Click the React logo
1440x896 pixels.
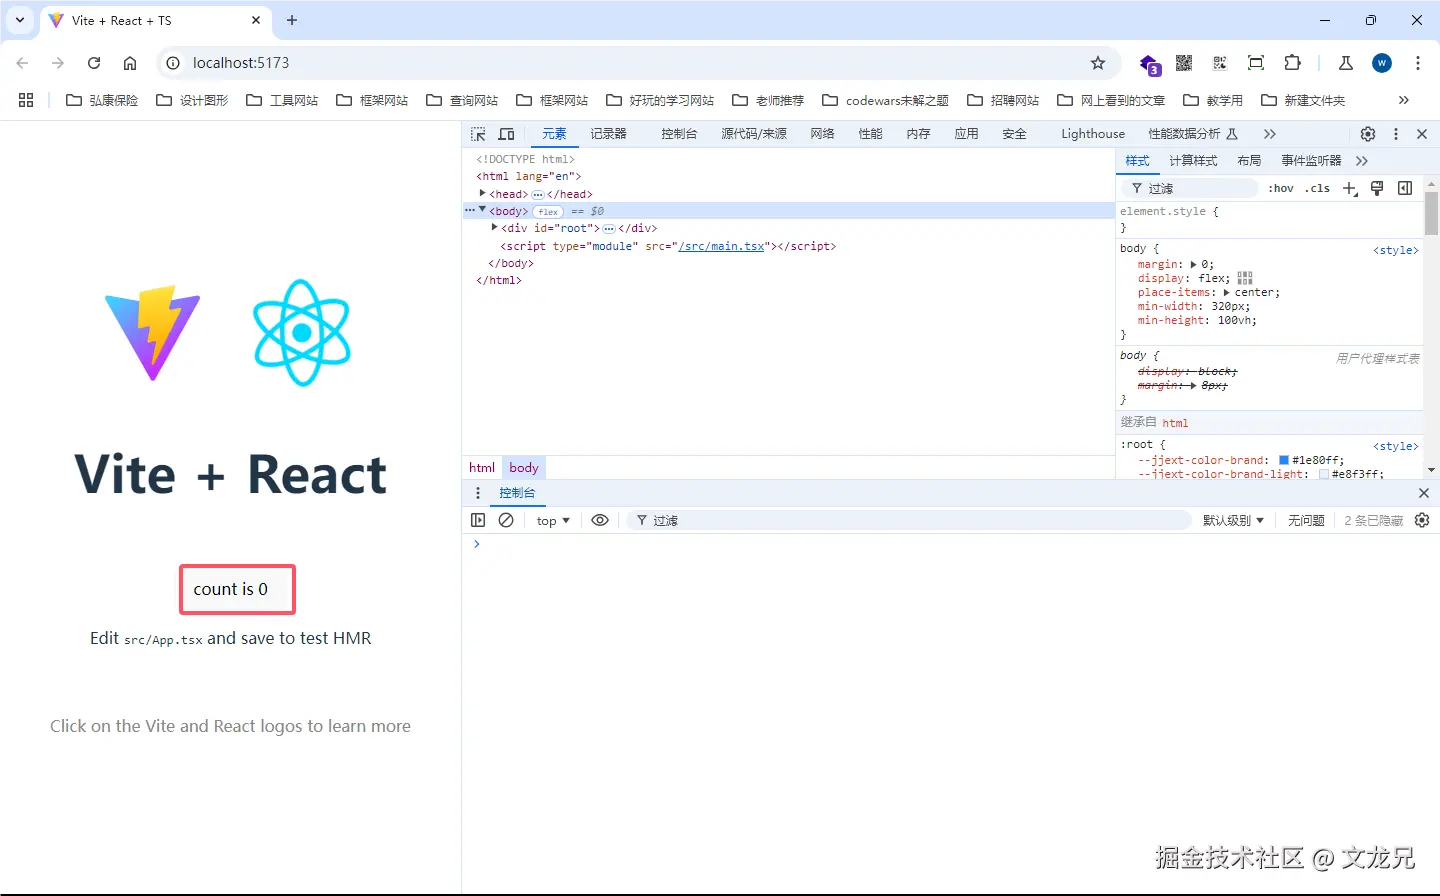click(x=302, y=333)
